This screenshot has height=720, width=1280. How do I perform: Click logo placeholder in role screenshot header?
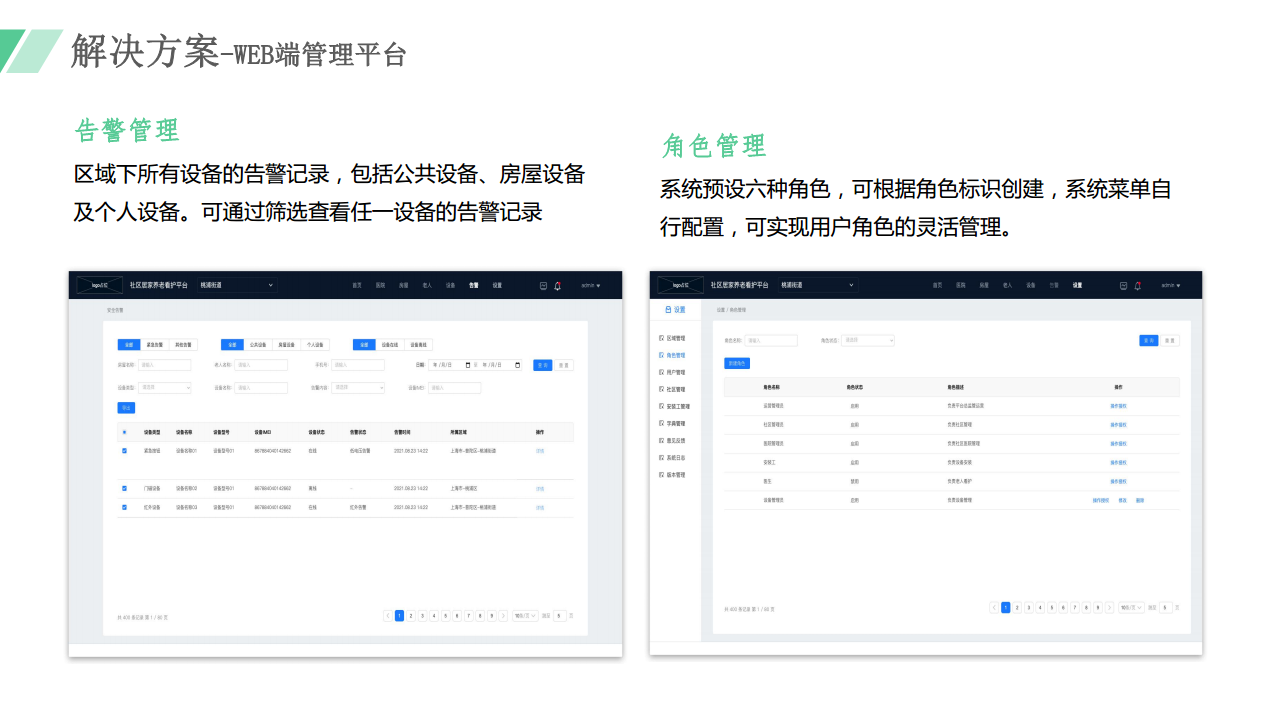coord(680,285)
